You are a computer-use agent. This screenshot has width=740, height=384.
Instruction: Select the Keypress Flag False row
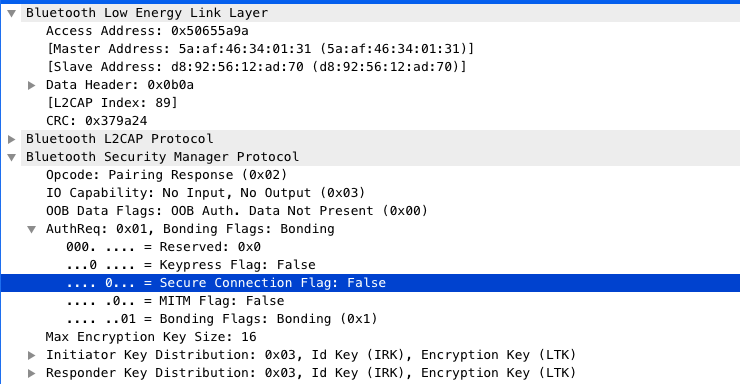(370, 265)
